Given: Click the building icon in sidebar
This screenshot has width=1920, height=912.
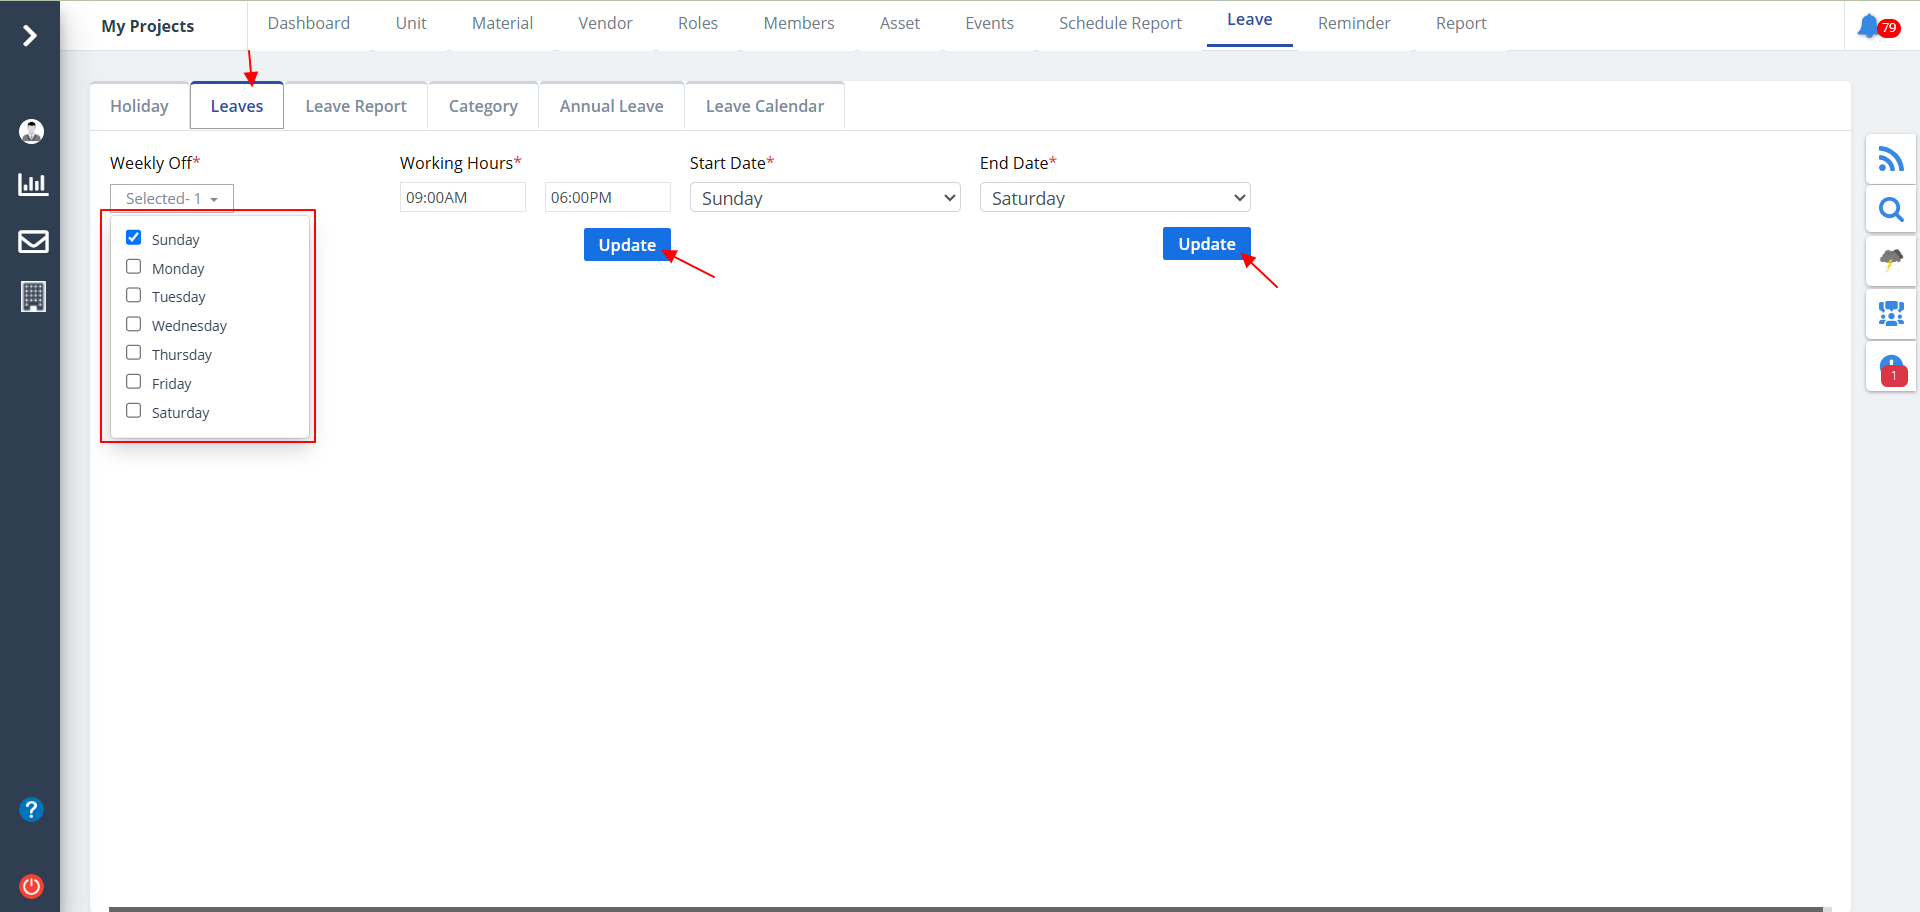Looking at the screenshot, I should tap(32, 296).
